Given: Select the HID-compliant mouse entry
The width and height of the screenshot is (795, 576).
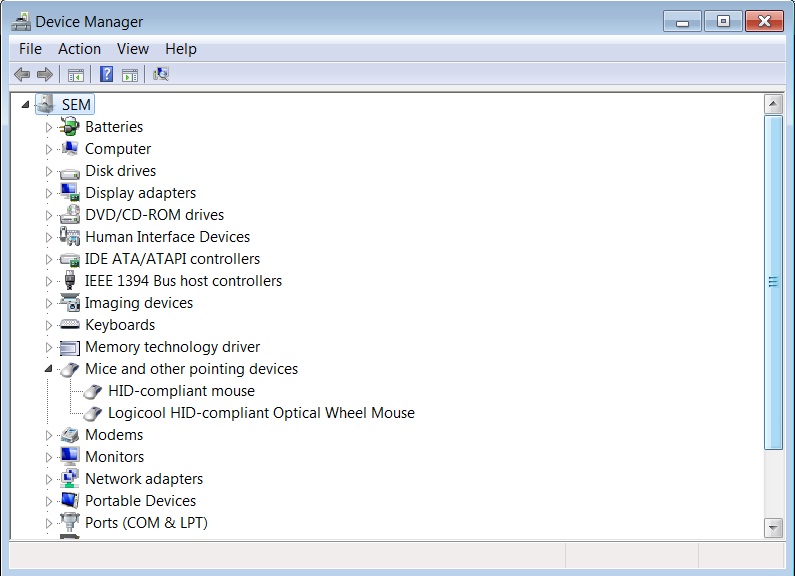Looking at the screenshot, I should point(182,391).
